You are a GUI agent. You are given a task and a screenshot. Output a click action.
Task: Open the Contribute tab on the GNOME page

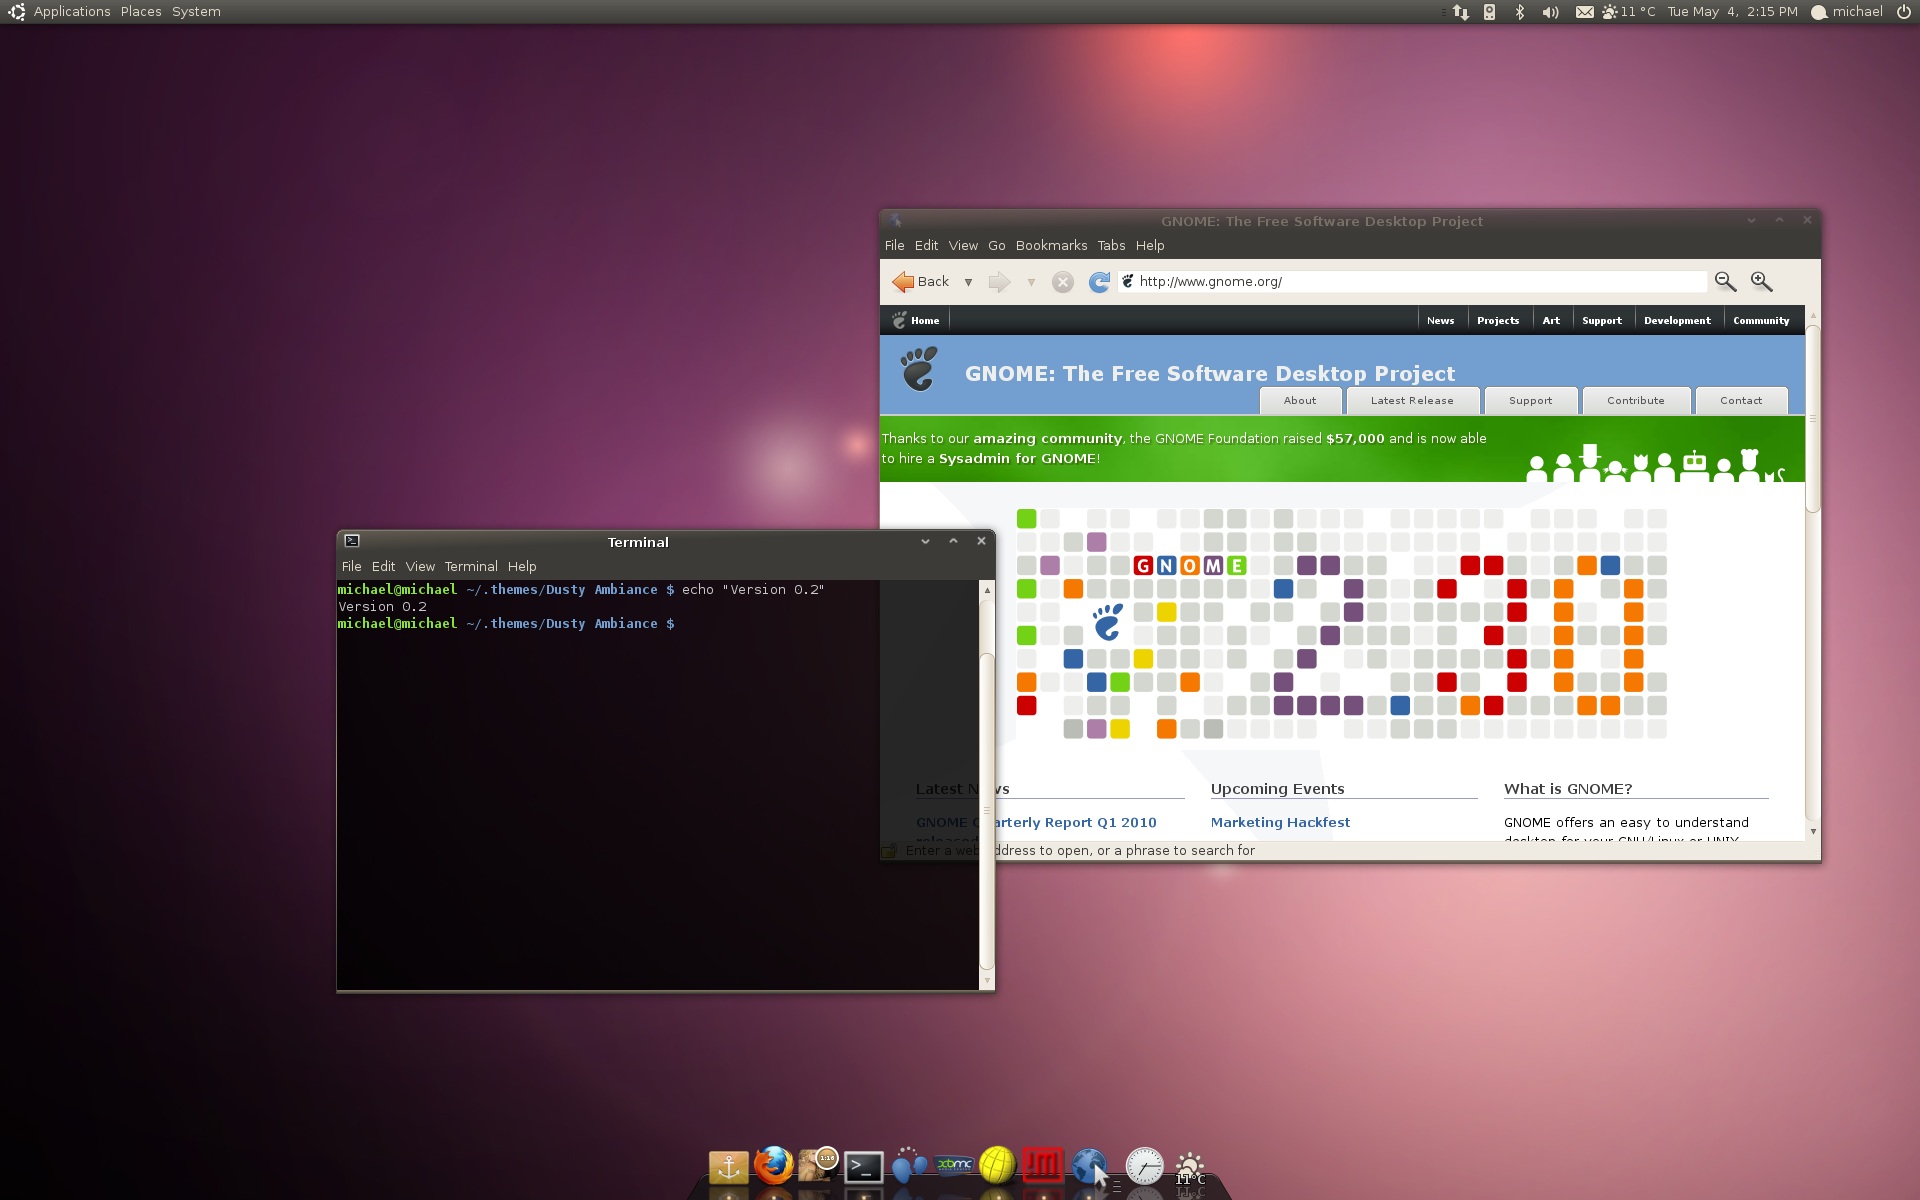coord(1636,401)
